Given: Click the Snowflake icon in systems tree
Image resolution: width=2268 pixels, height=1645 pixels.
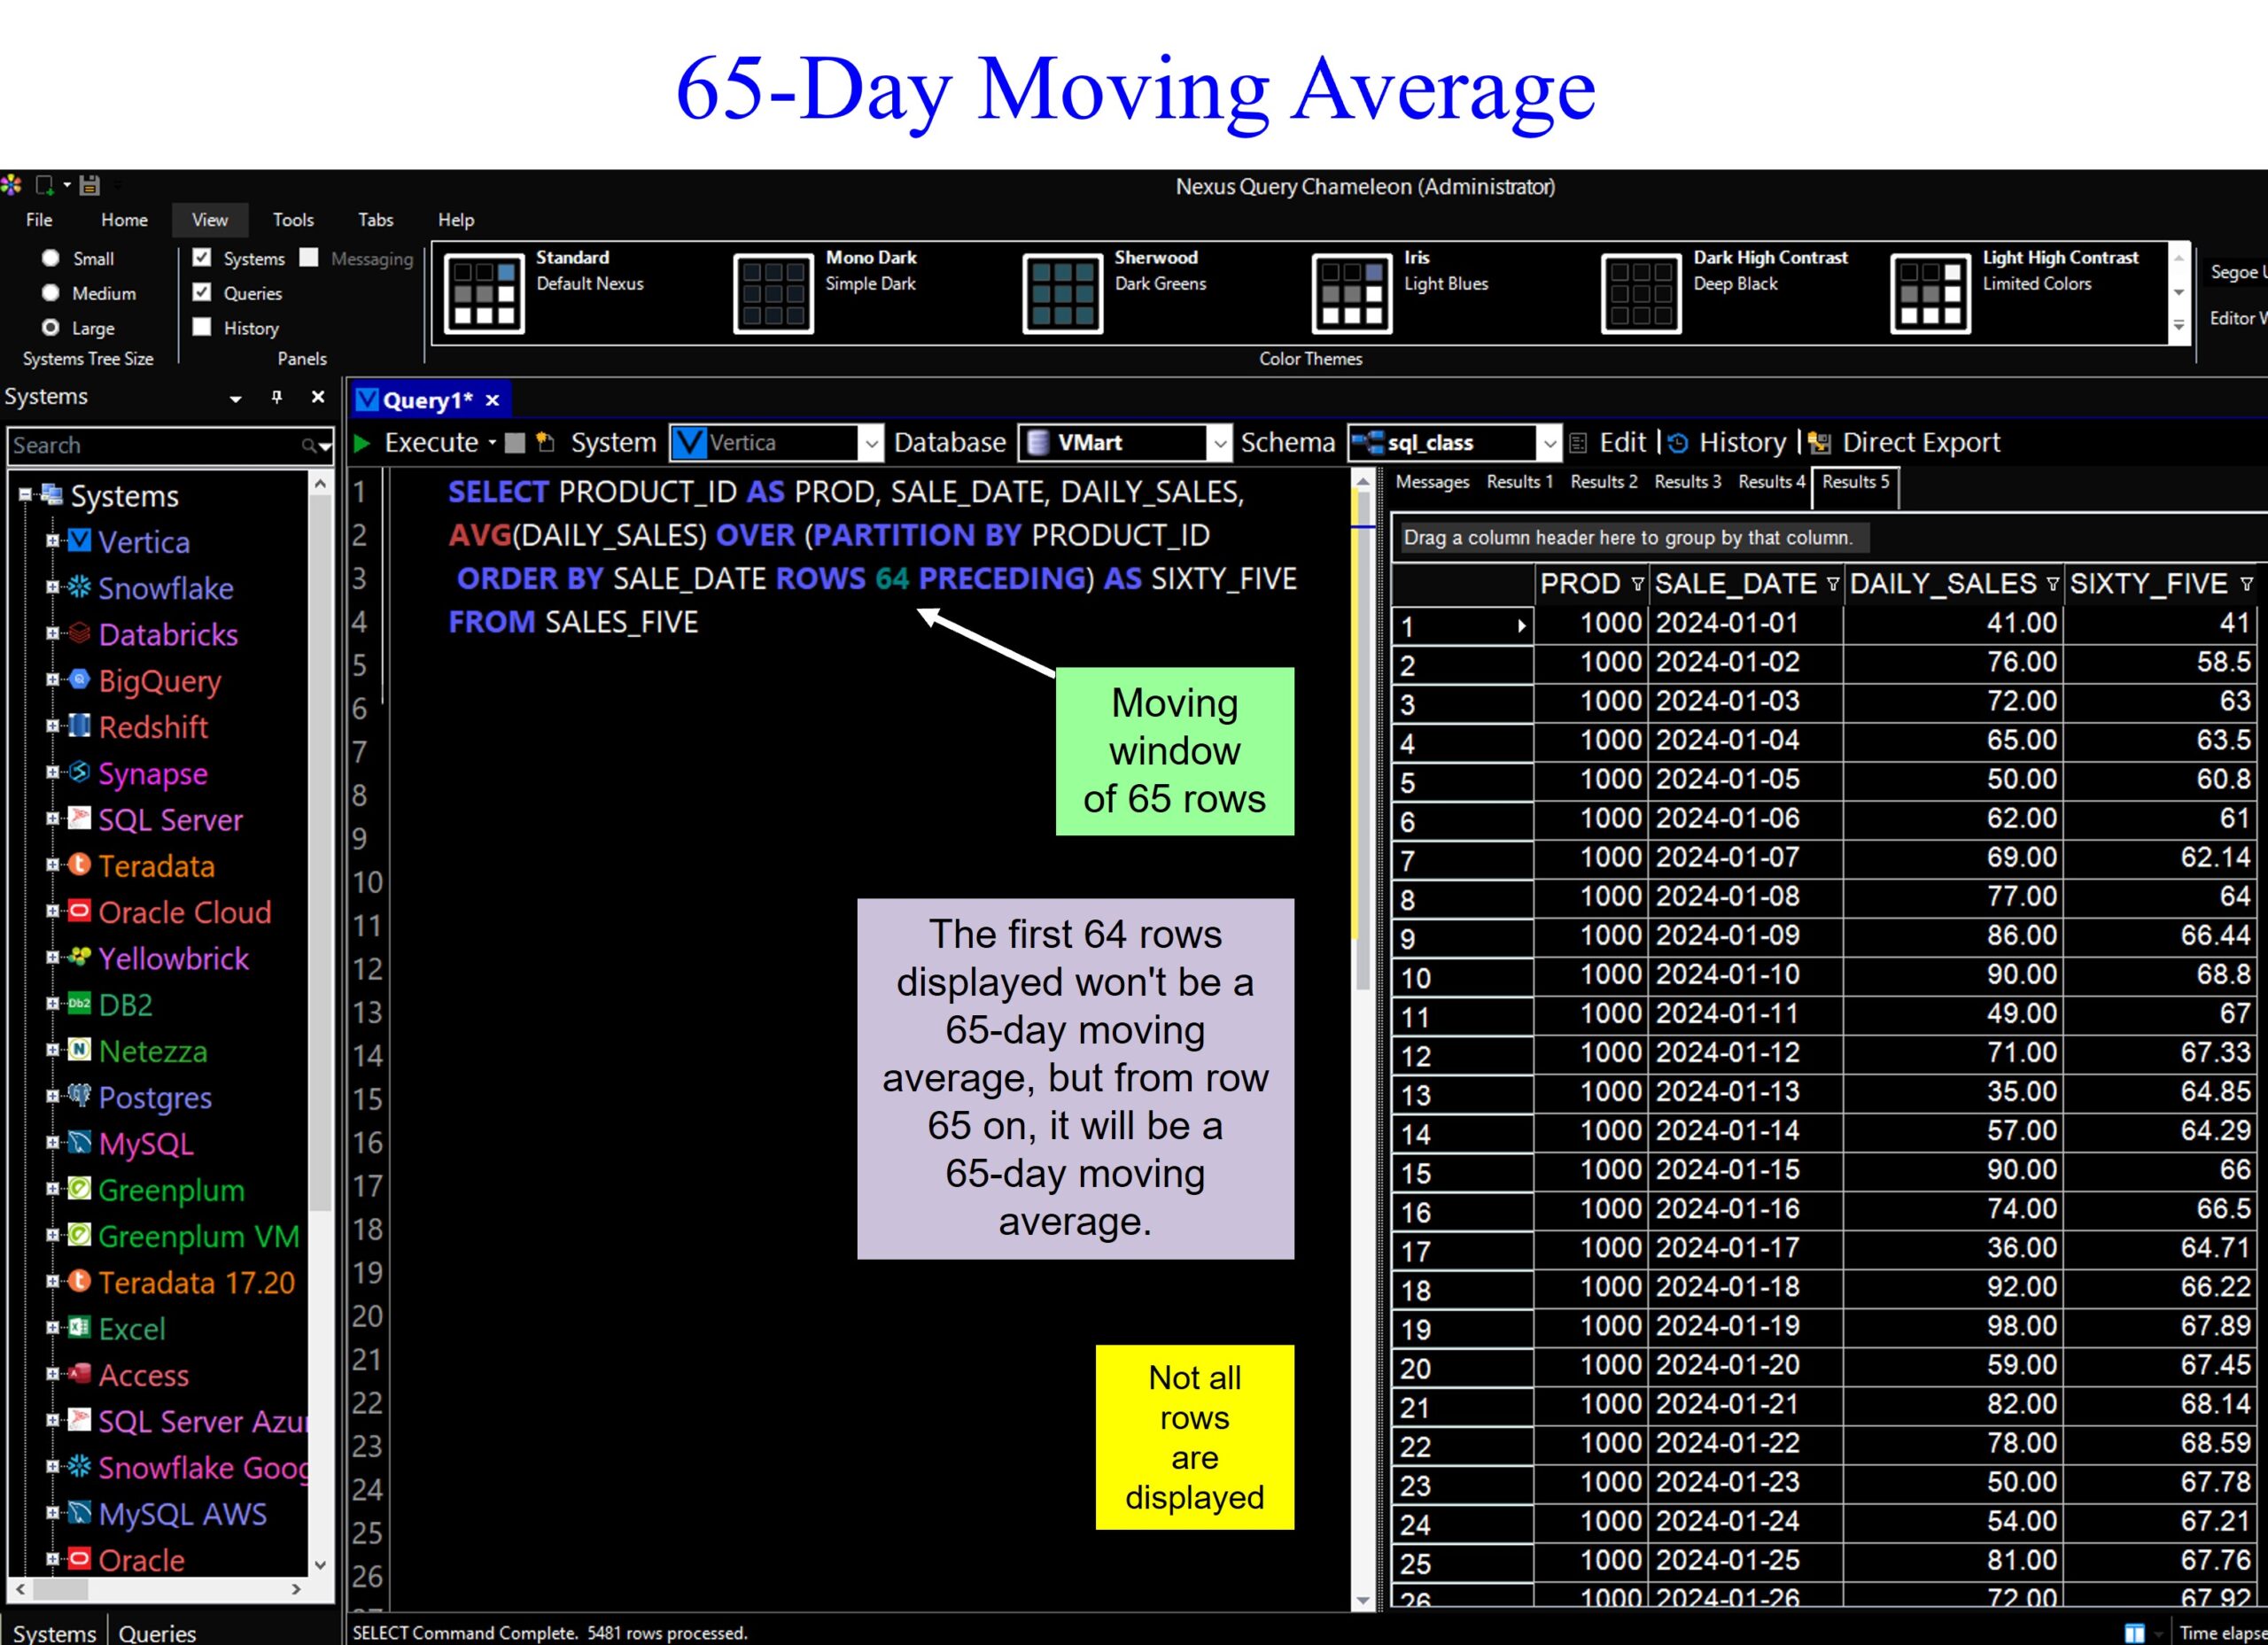Looking at the screenshot, I should coord(80,588).
